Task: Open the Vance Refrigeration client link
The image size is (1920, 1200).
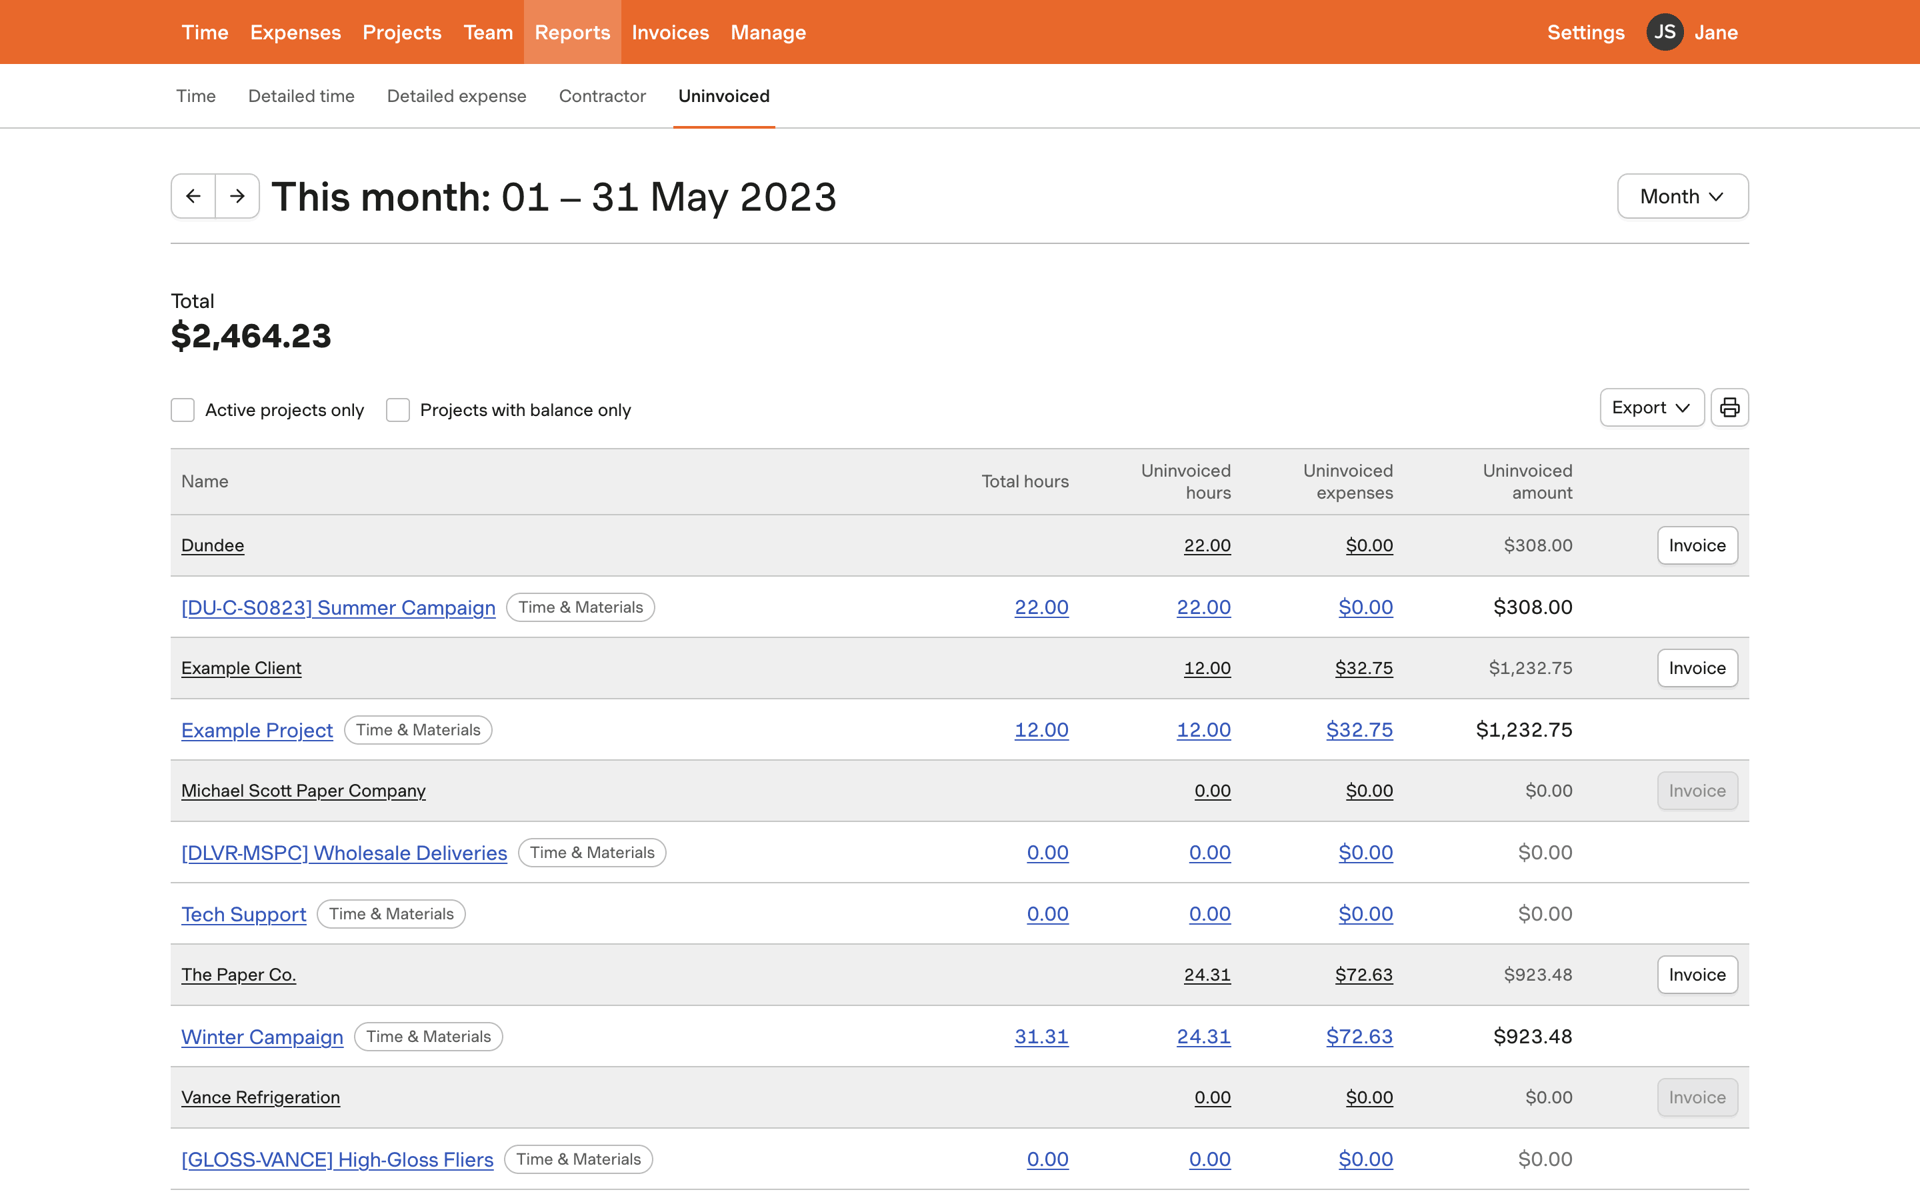Action: click(x=260, y=1098)
